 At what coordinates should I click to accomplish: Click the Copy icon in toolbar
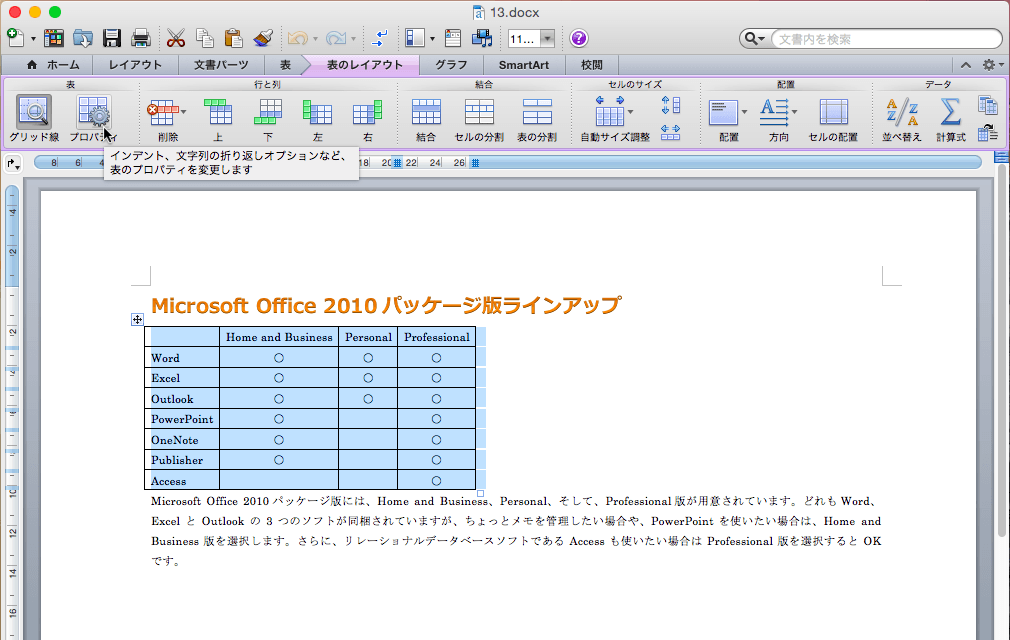click(205, 39)
